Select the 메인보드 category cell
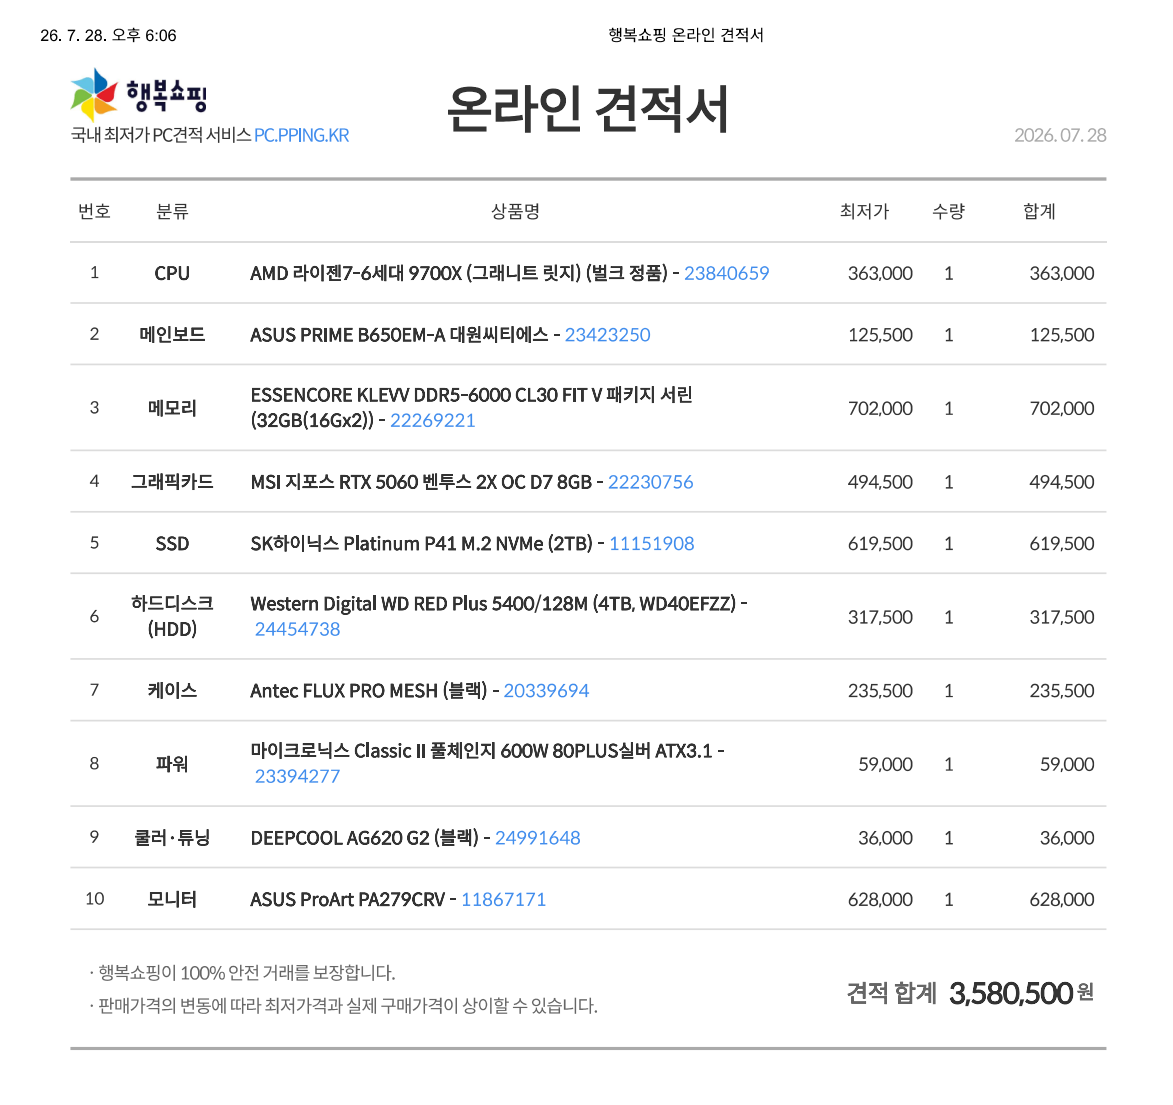 click(172, 334)
